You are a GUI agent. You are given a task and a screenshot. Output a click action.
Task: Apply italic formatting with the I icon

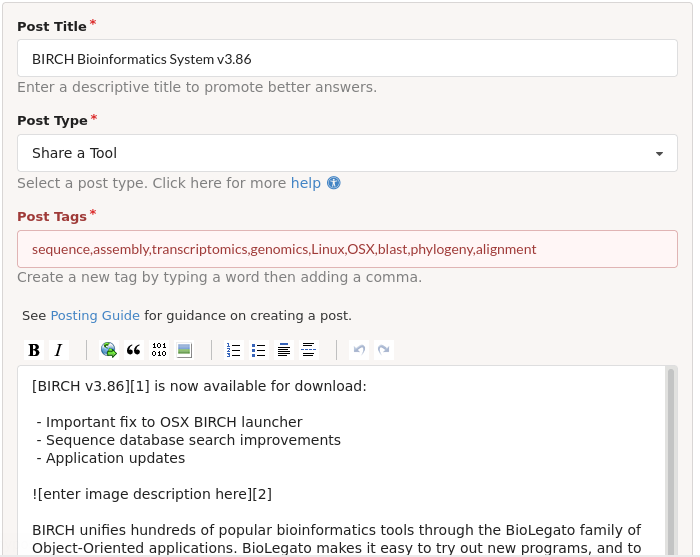(x=59, y=350)
